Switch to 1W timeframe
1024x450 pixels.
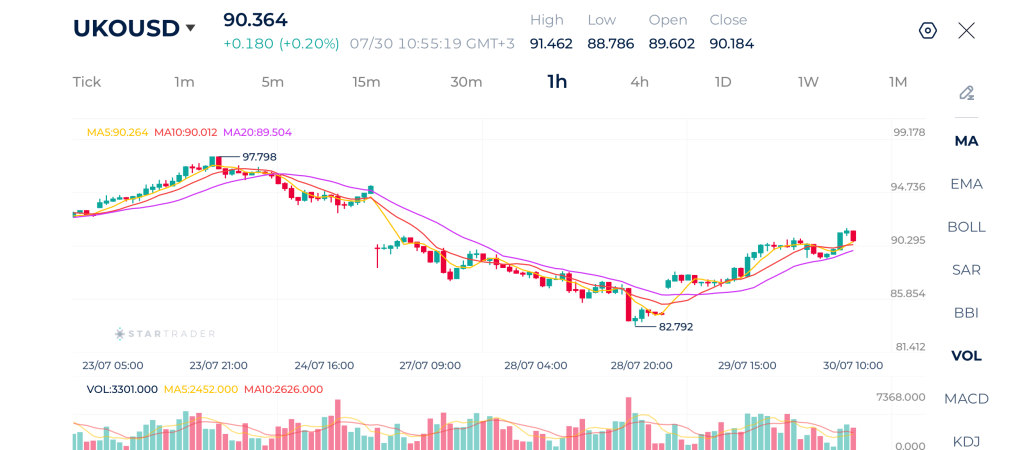[x=808, y=82]
